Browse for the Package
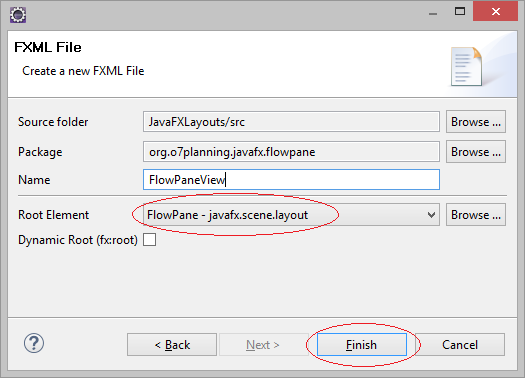 [x=476, y=152]
